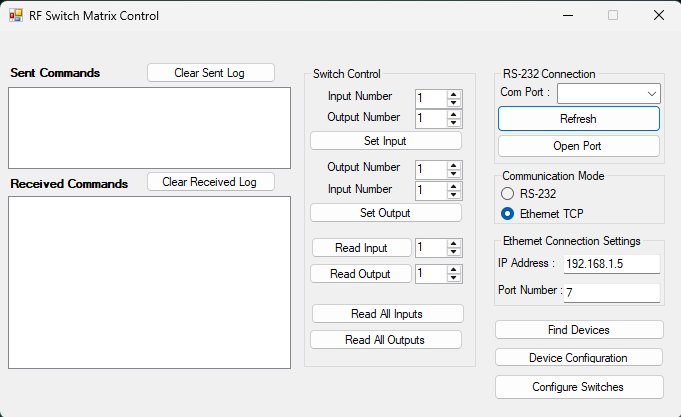
Task: Click the Port Number text field
Action: (612, 292)
